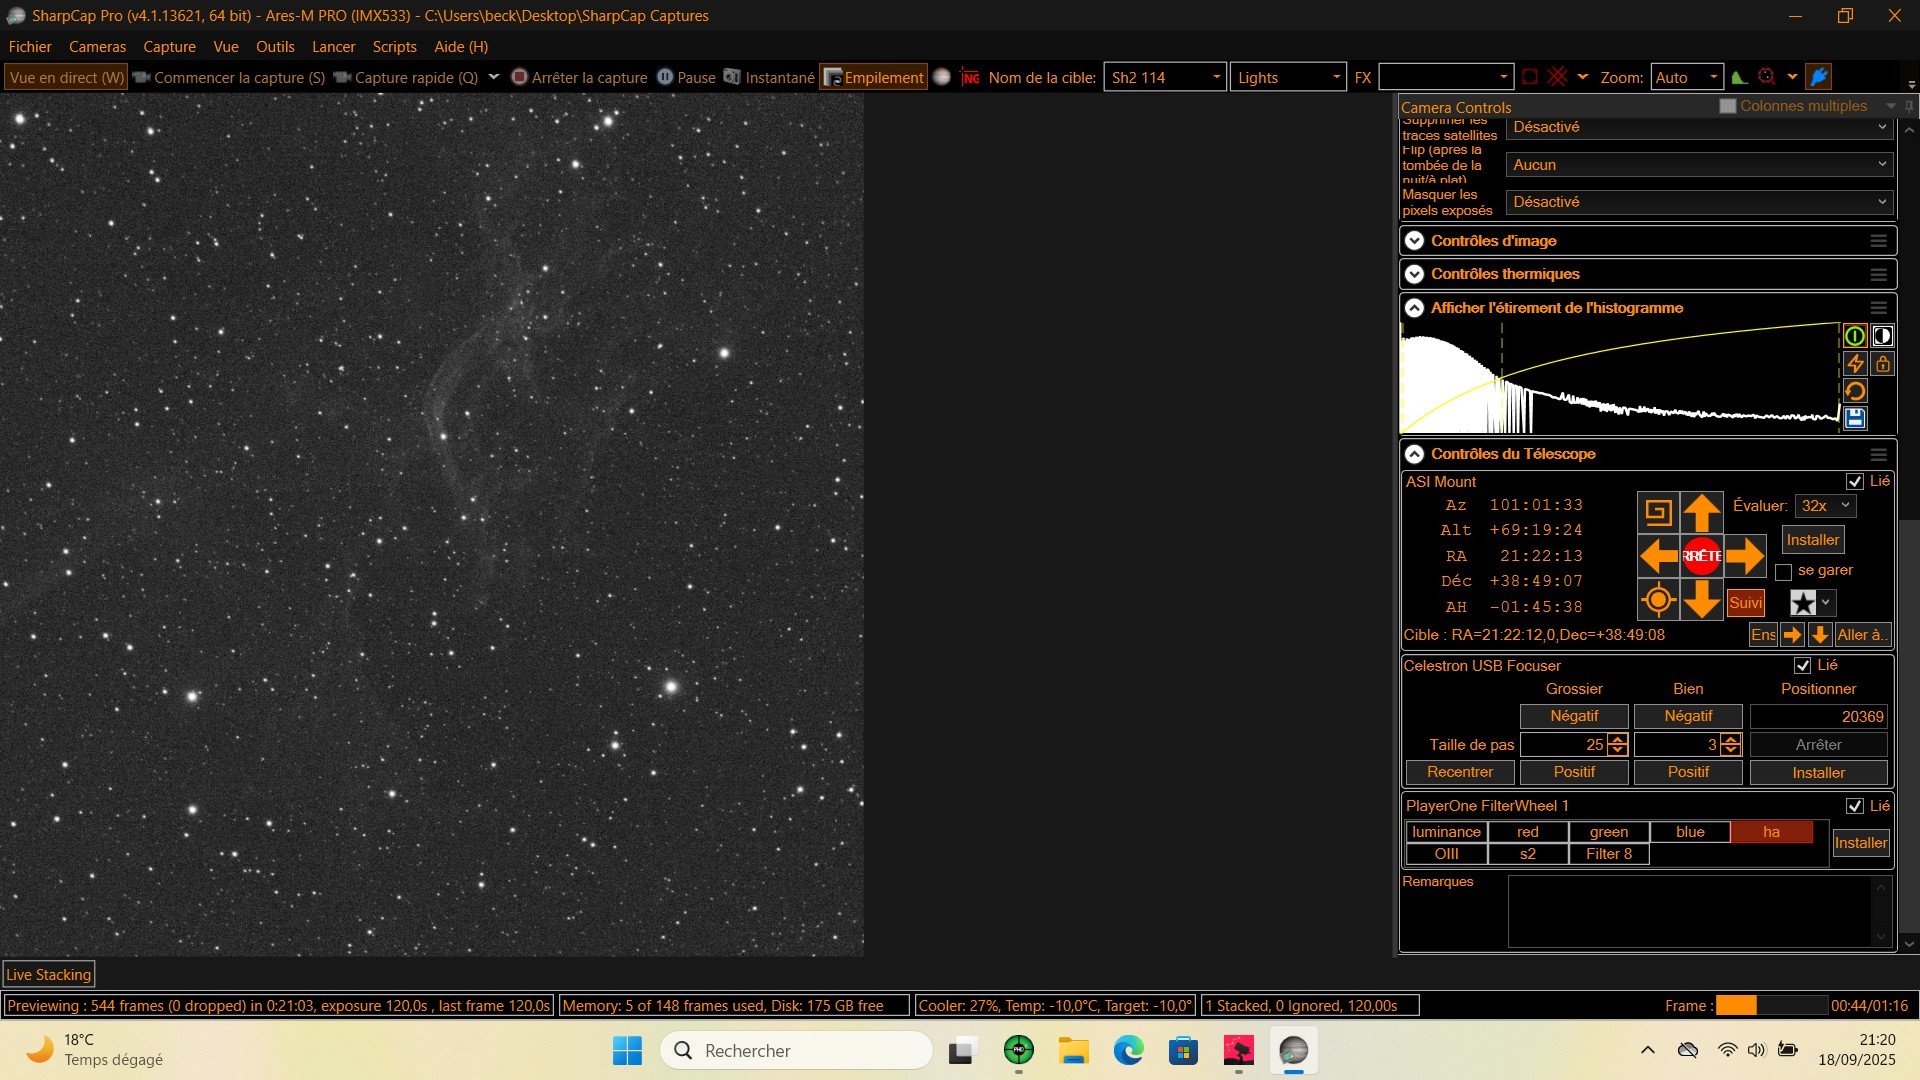Check the 'se garer' park checkbox
The width and height of the screenshot is (1920, 1080).
pos(1783,572)
